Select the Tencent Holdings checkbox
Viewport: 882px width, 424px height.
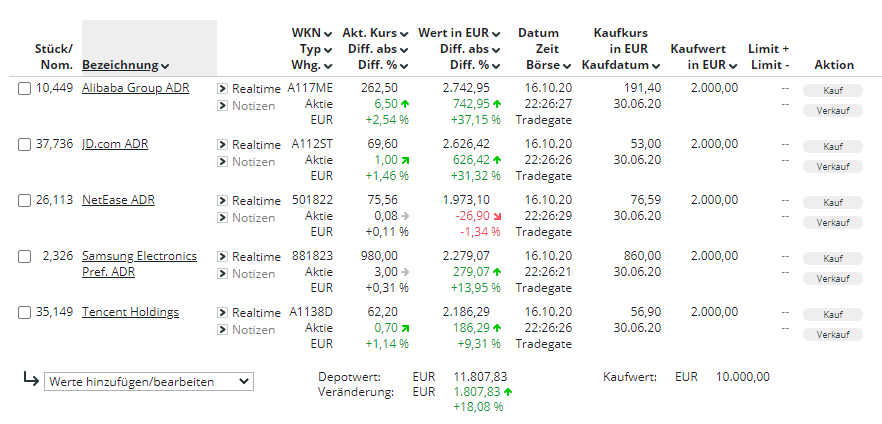coord(24,313)
